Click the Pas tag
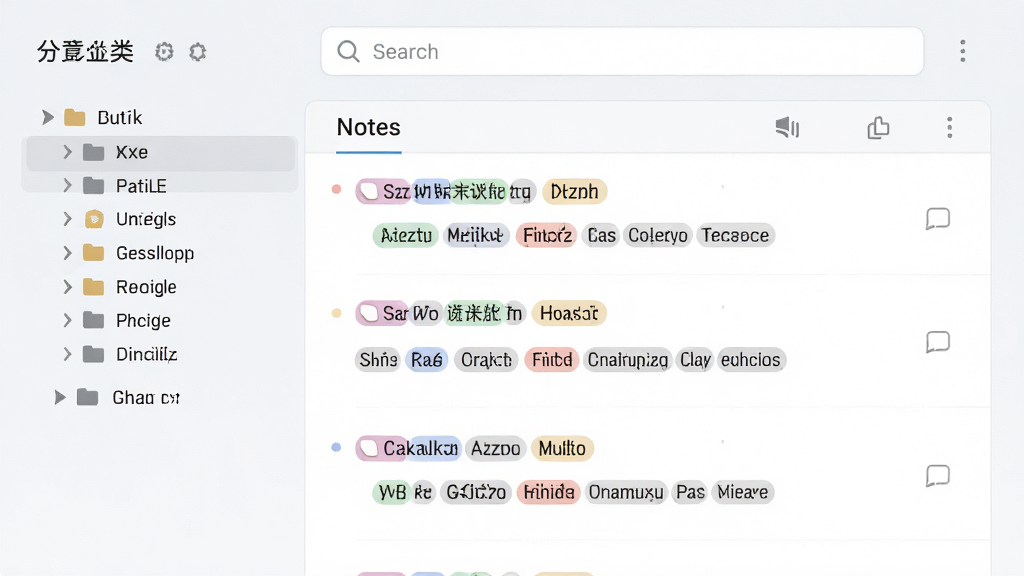This screenshot has height=576, width=1024. click(x=690, y=492)
